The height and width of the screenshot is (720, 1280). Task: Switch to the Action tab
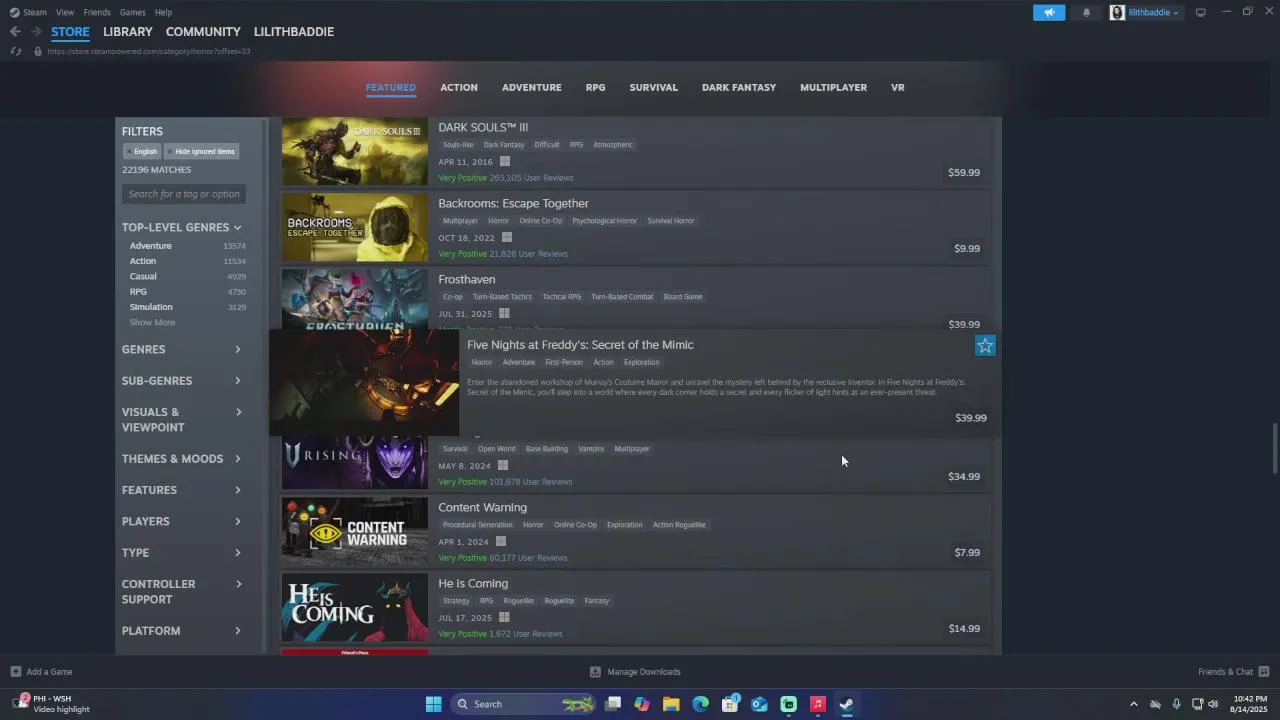point(459,88)
